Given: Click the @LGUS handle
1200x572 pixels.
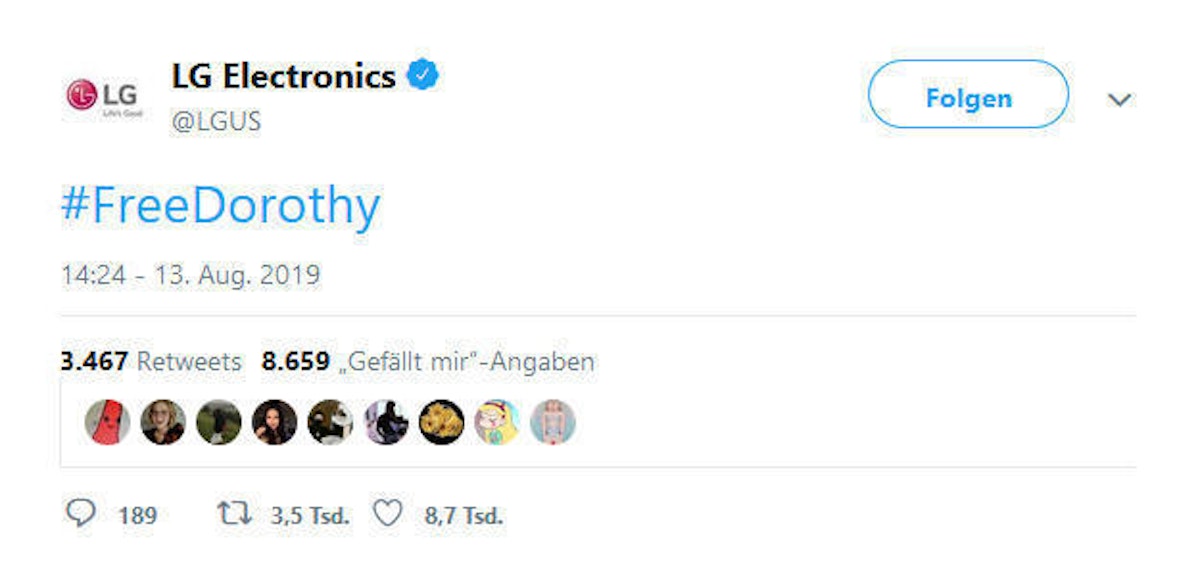Looking at the screenshot, I should pos(217,121).
